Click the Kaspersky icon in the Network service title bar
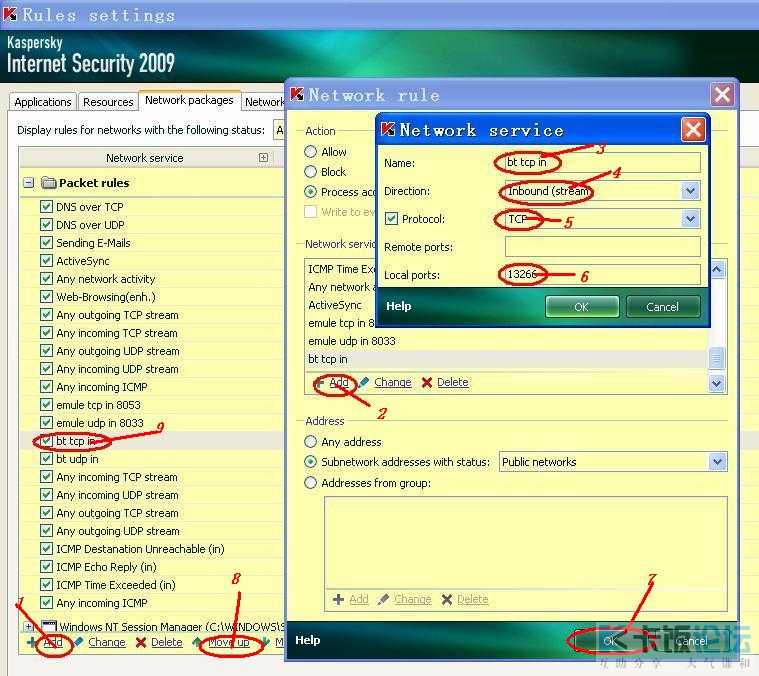The image size is (759, 676). point(388,129)
